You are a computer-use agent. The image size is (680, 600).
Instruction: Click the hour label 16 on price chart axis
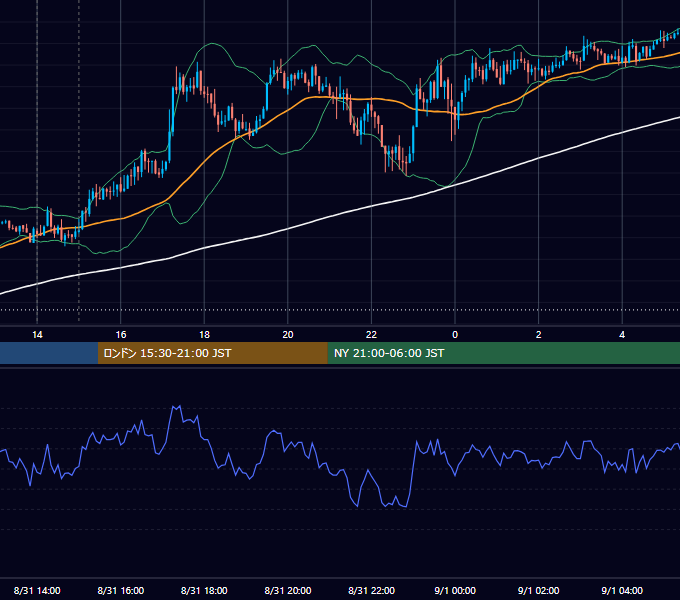[121, 334]
